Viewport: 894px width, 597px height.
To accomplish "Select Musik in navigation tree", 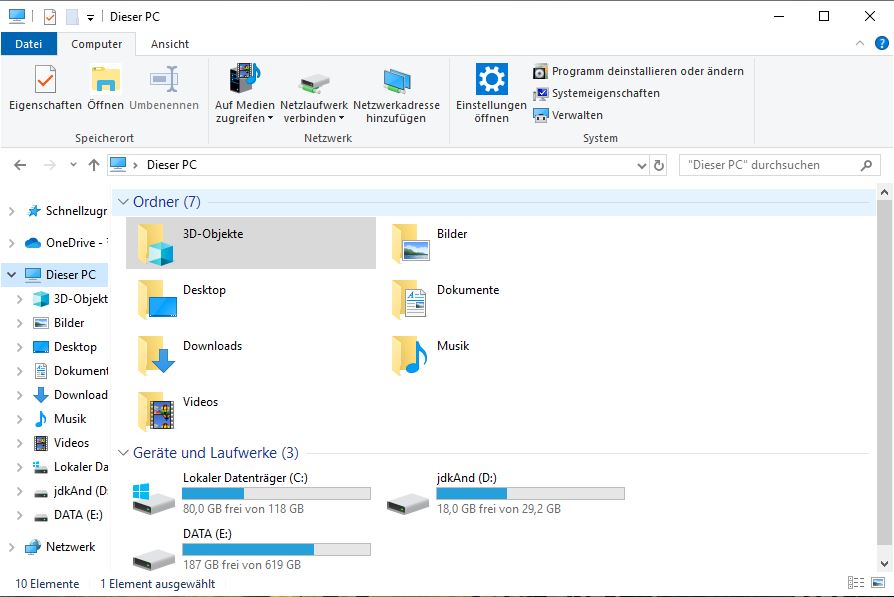I will (59, 419).
